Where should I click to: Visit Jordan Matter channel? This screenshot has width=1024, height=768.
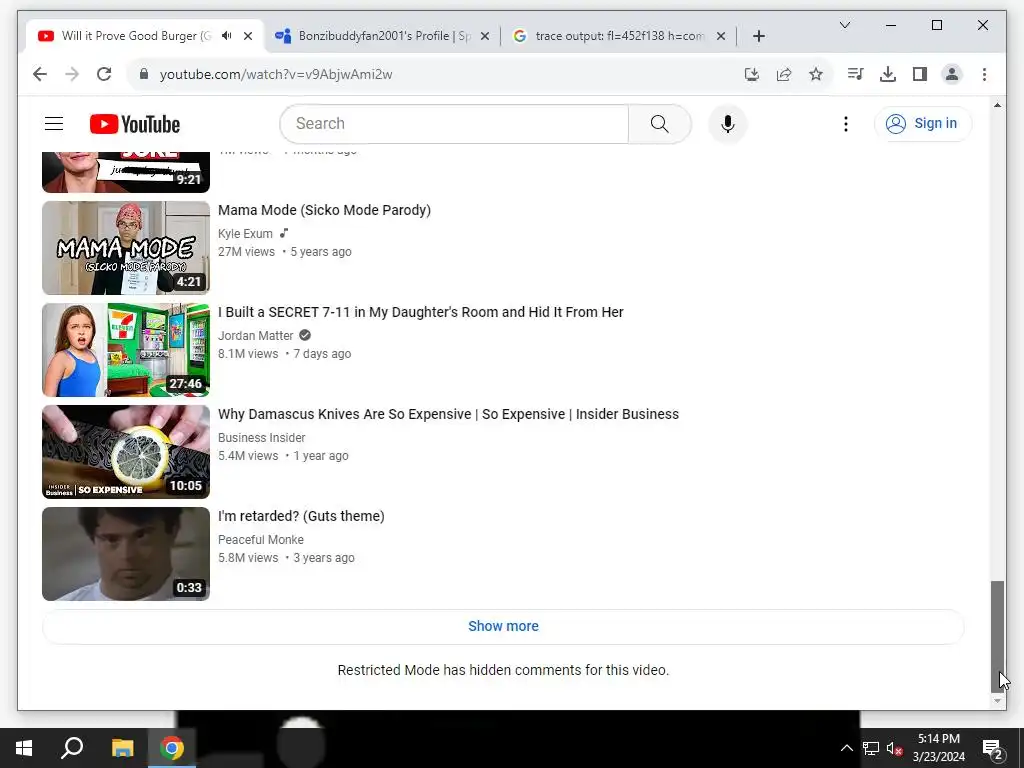point(256,336)
